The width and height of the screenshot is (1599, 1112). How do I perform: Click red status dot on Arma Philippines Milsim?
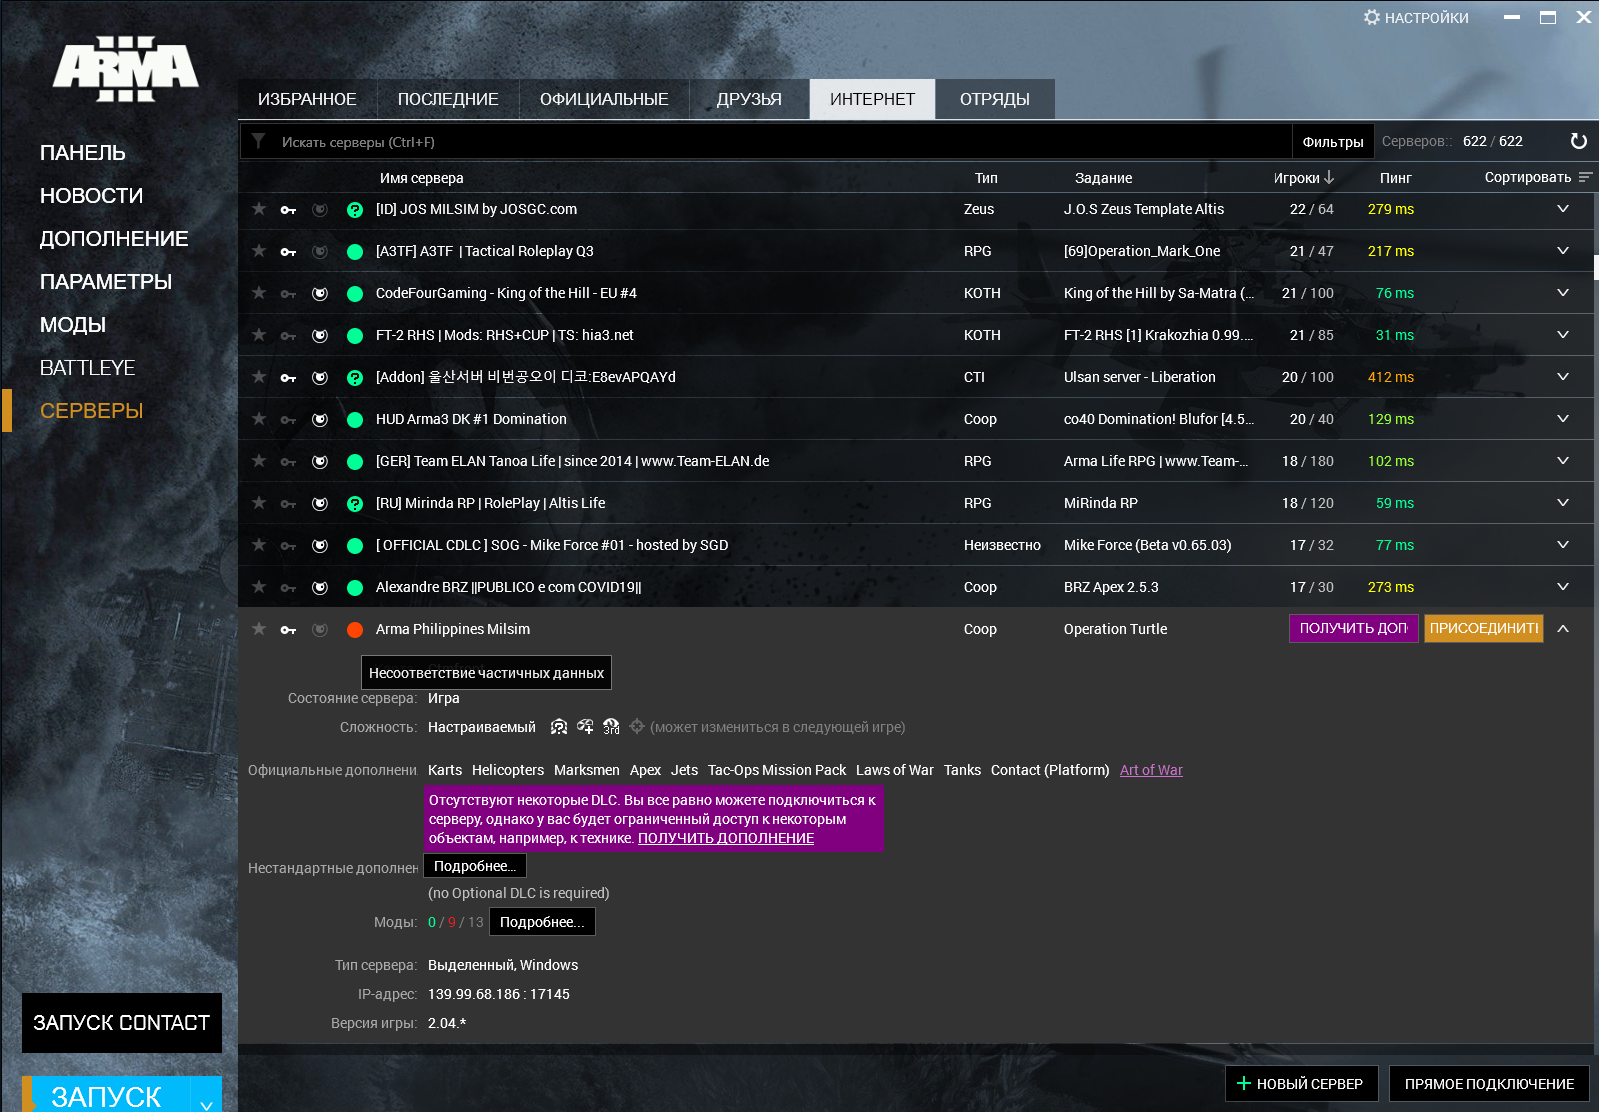coord(355,630)
